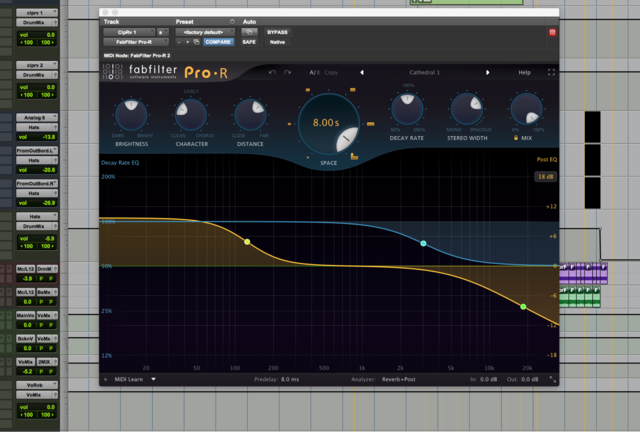This screenshot has height=432, width=640.
Task: Click the Out 0.0 dB output level
Action: 529,379
